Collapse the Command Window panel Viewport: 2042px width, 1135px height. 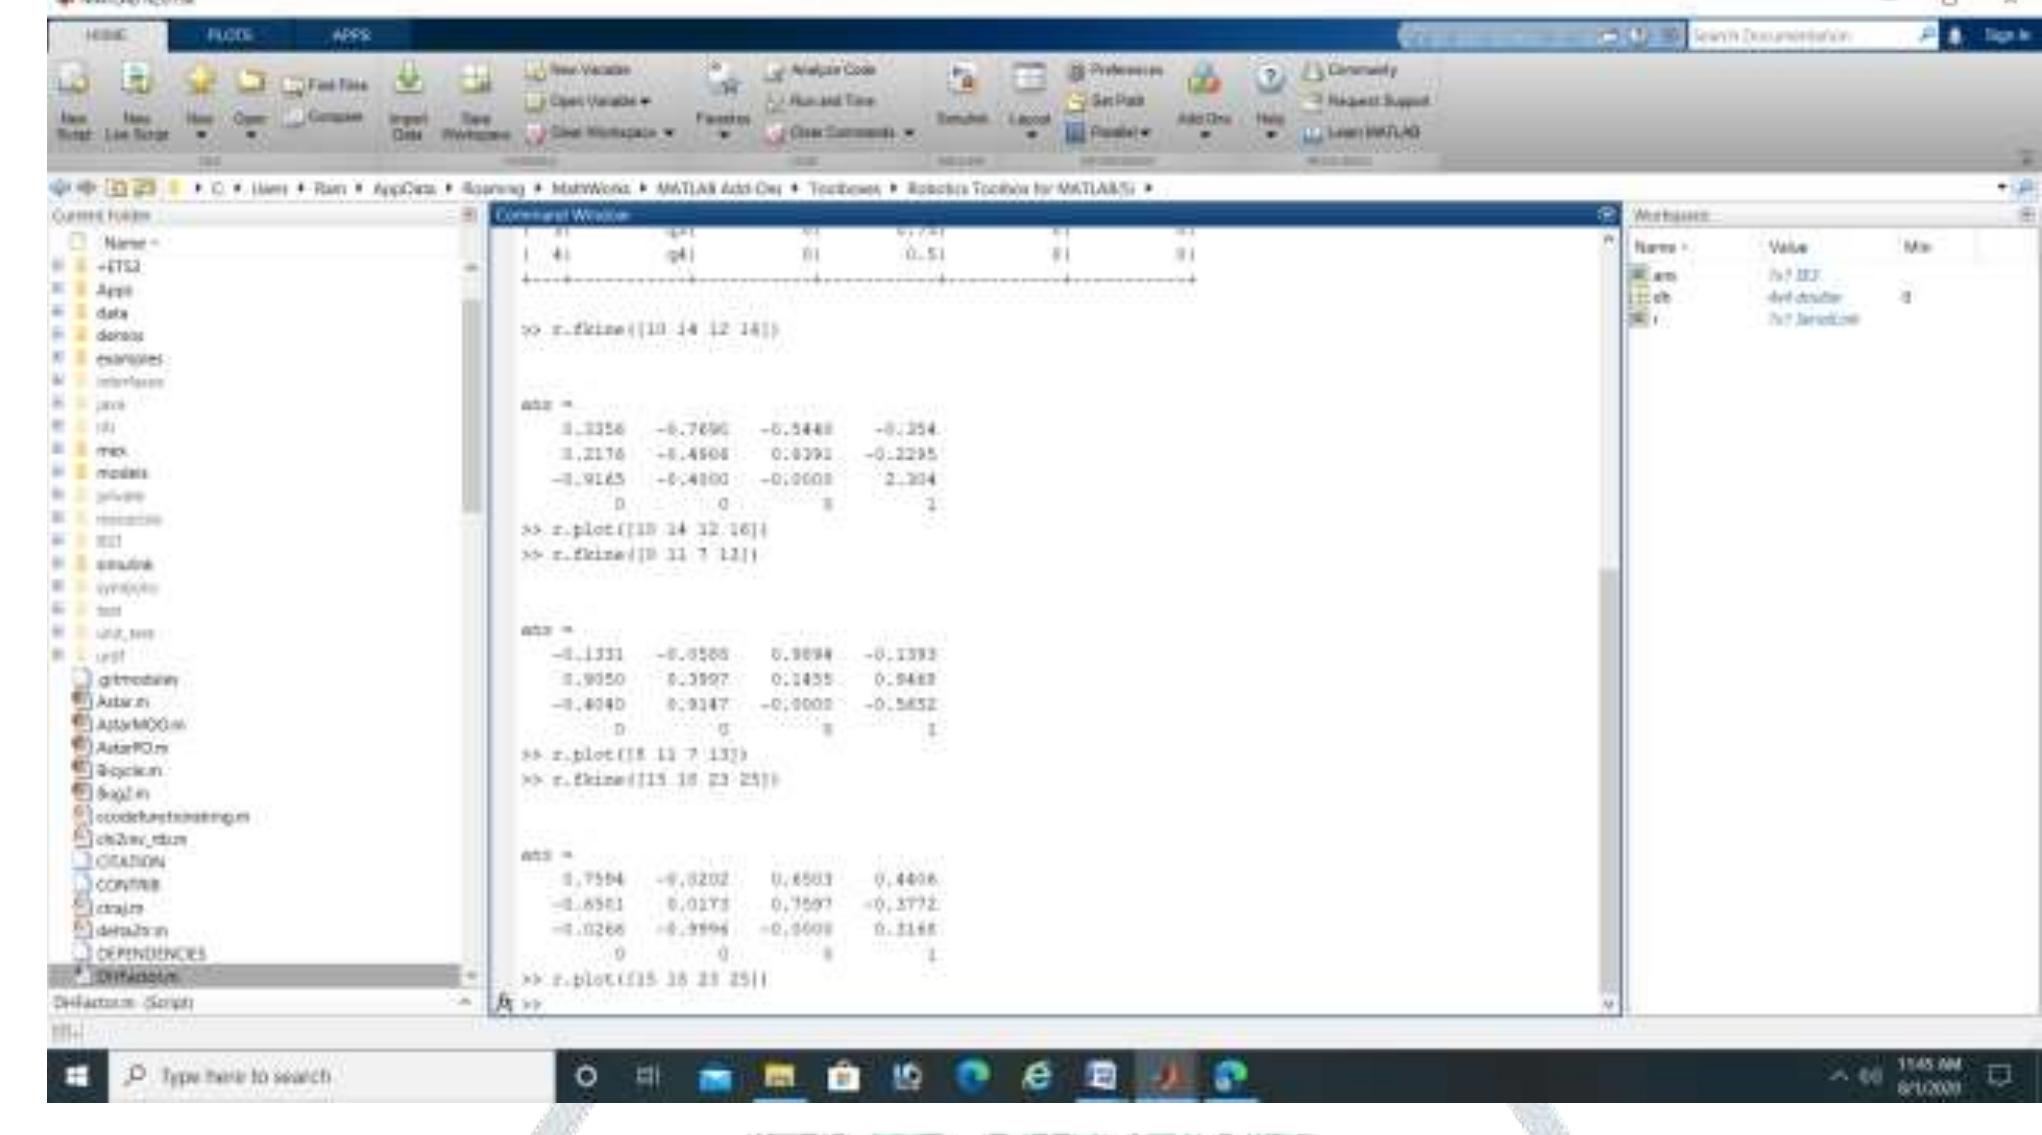[1610, 213]
